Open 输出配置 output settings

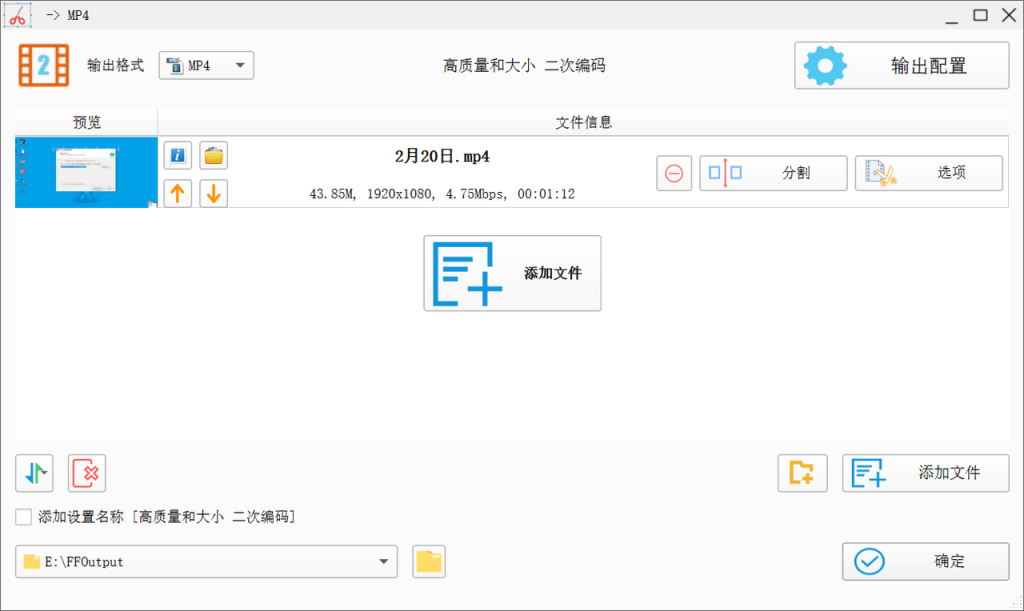click(901, 65)
